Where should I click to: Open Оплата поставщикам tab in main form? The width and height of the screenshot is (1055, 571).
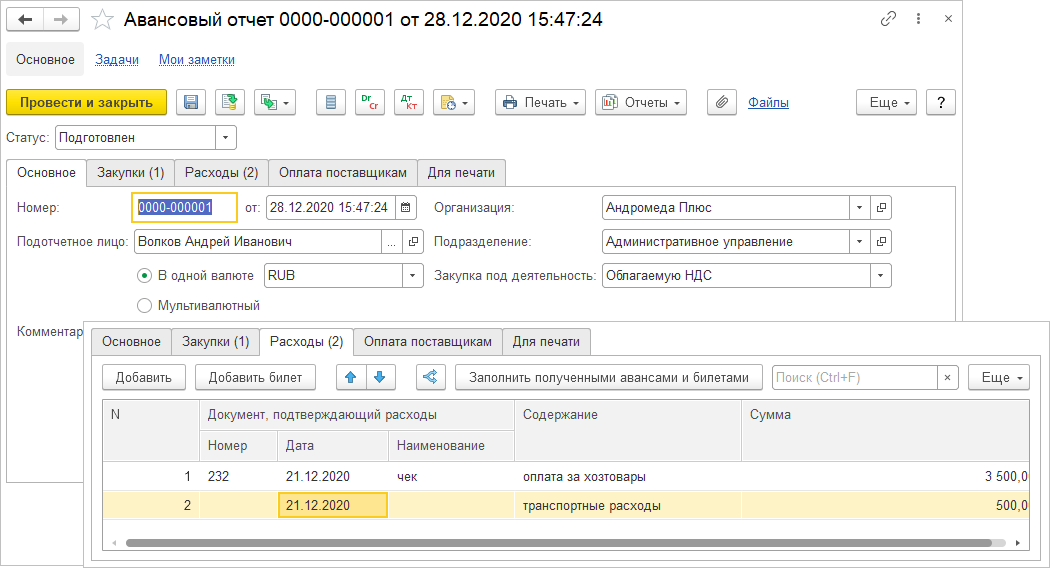coord(343,172)
